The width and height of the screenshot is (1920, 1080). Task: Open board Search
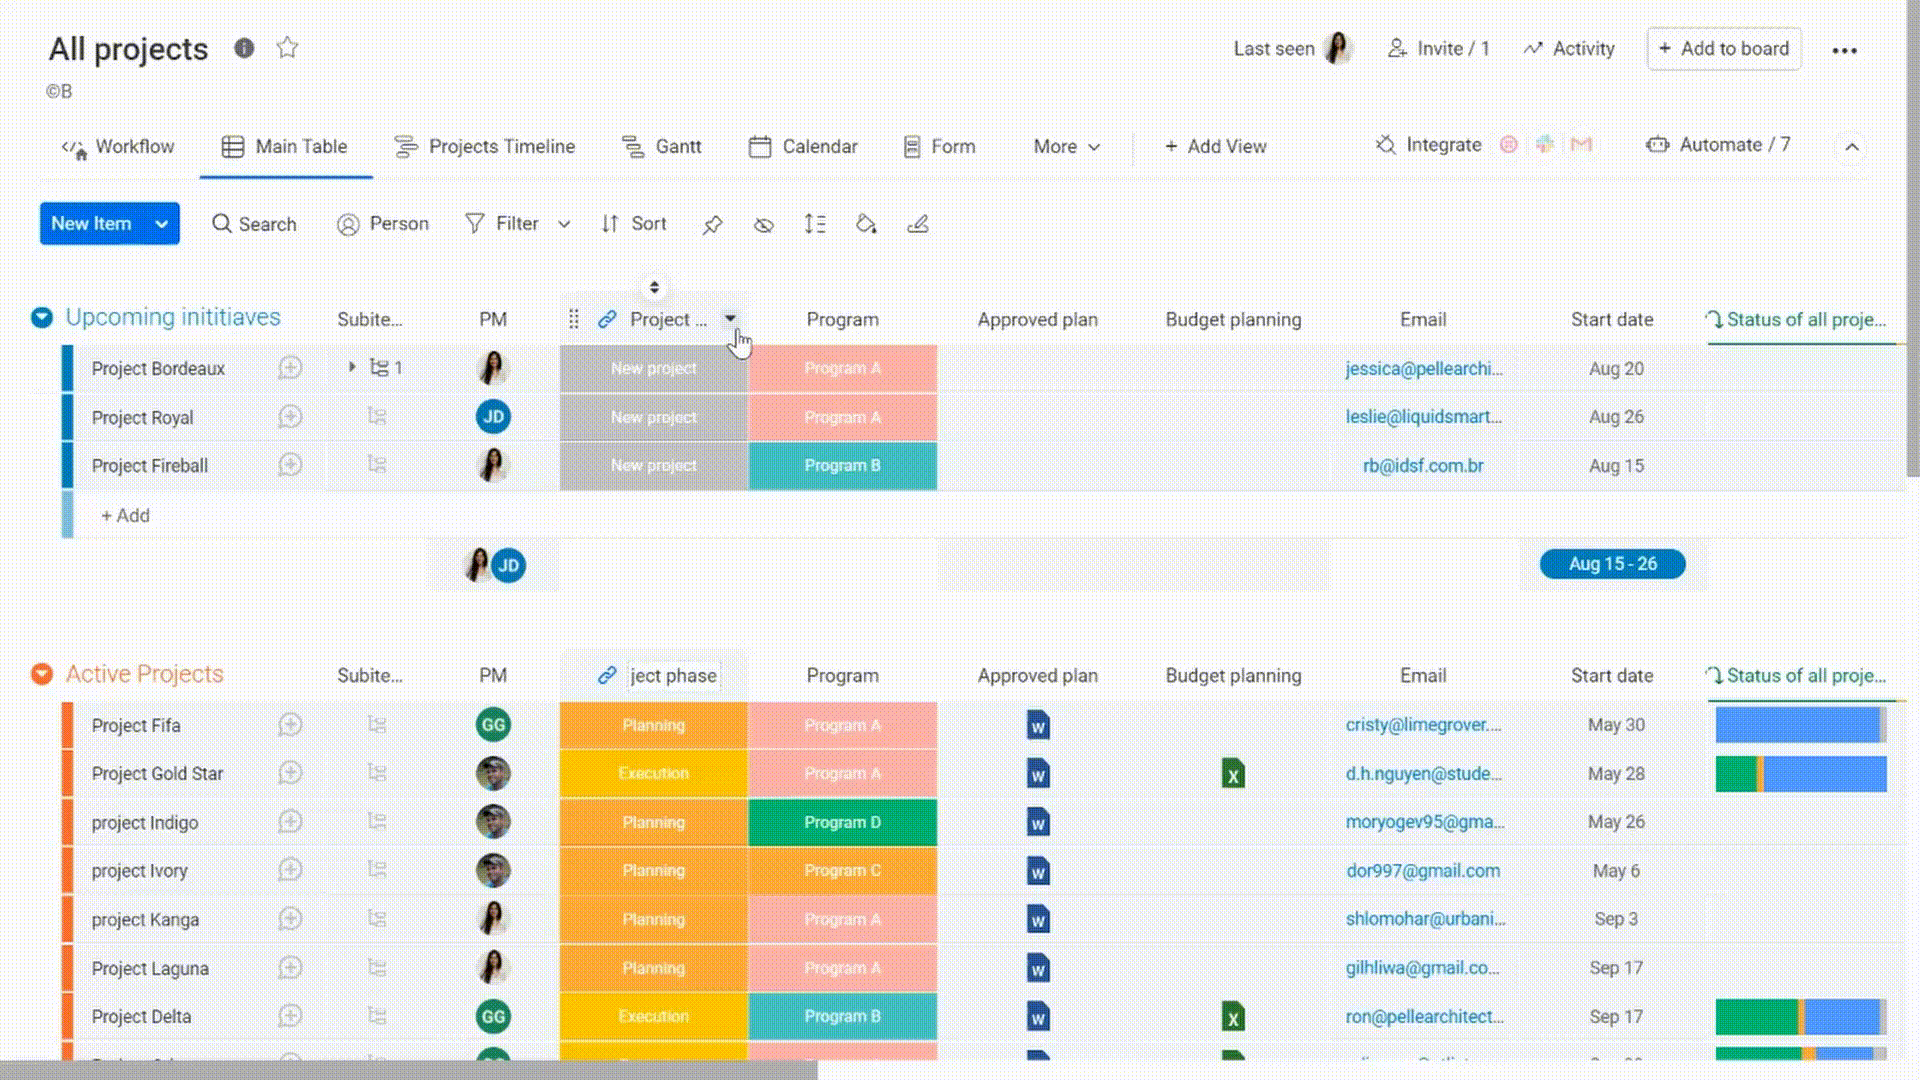coord(254,224)
